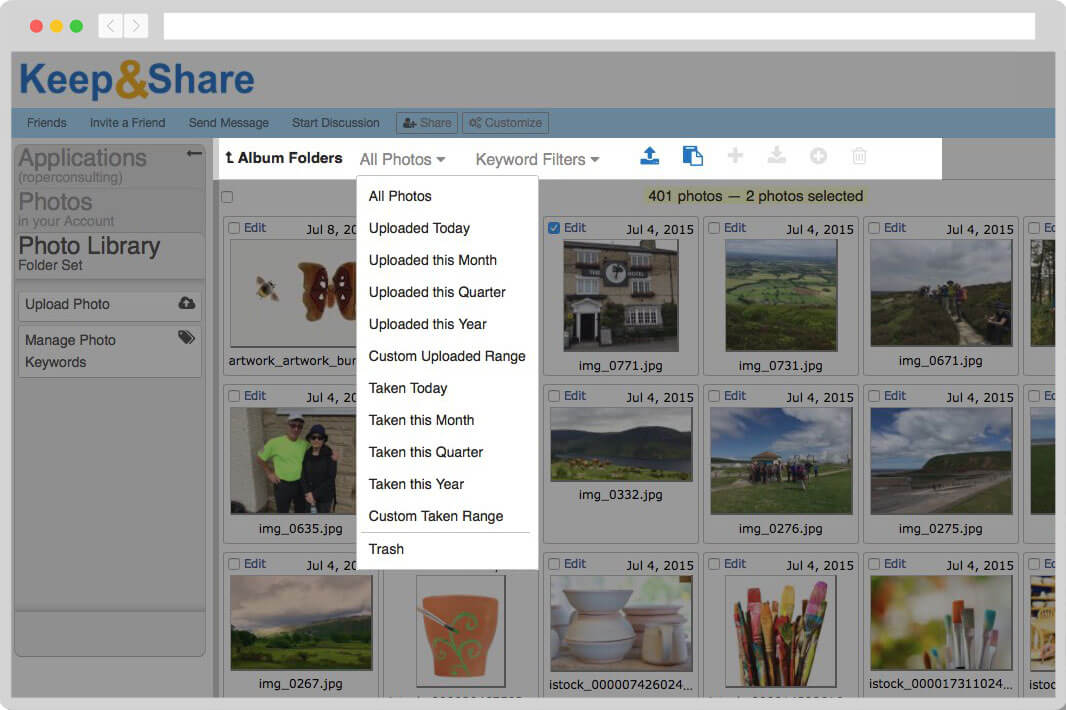The image size is (1066, 710).
Task: Click the Customize button
Action: click(506, 123)
